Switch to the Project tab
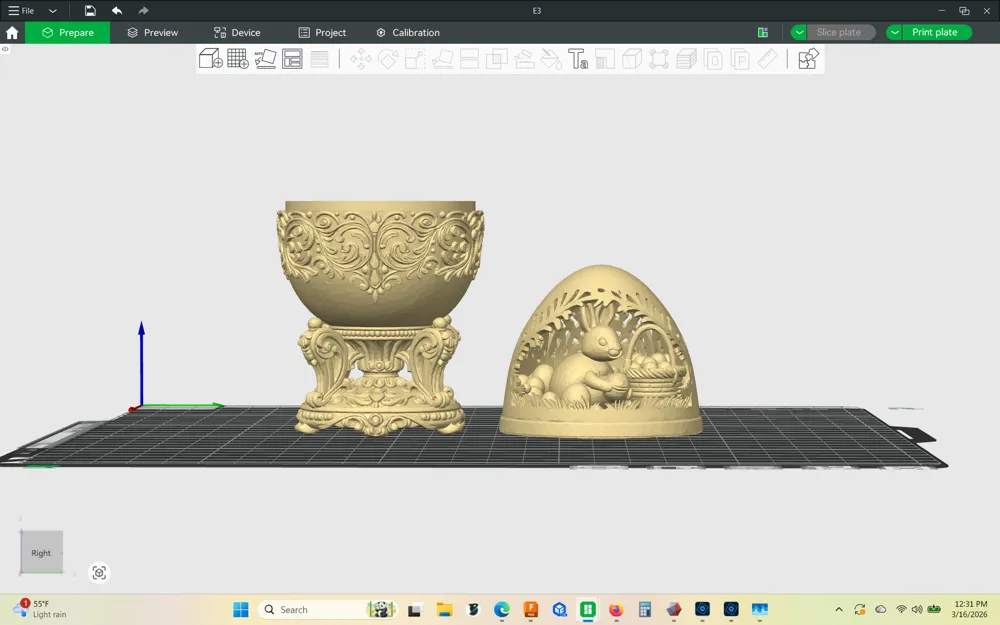This screenshot has width=1000, height=625. [323, 33]
